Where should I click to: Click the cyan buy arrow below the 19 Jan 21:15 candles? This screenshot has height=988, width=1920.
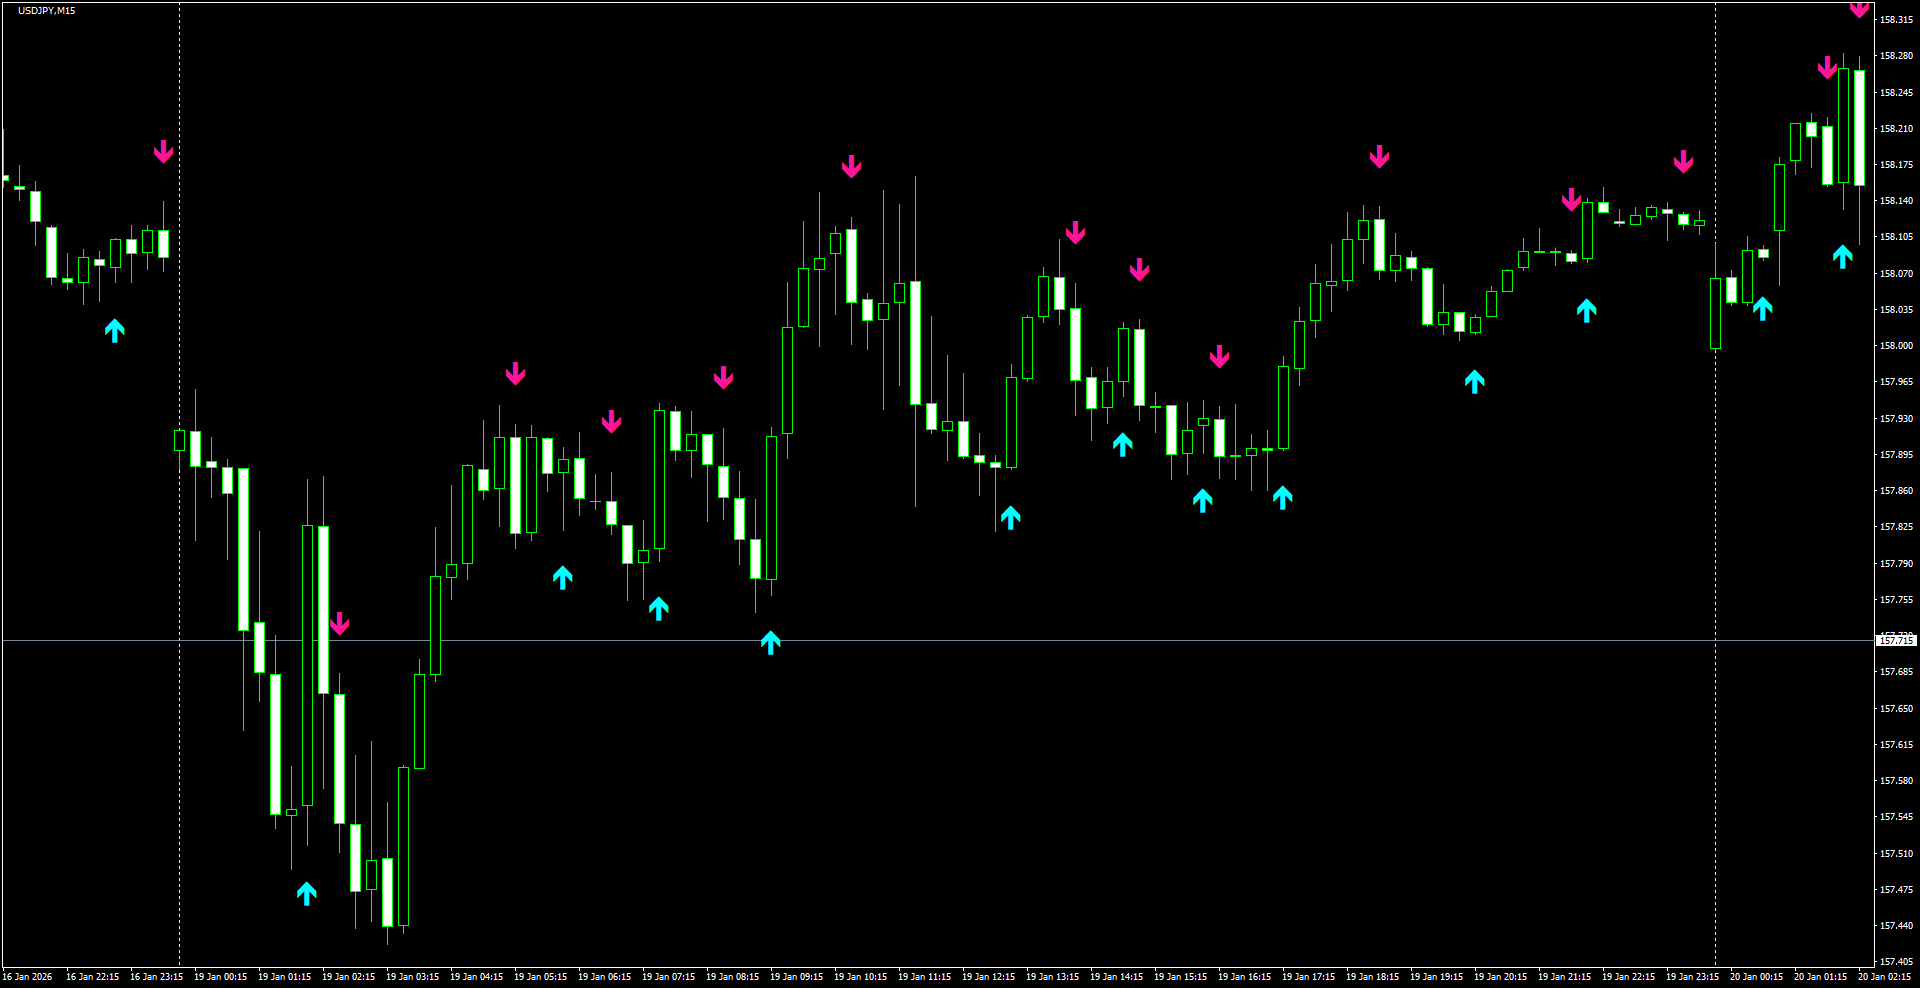tap(1587, 310)
